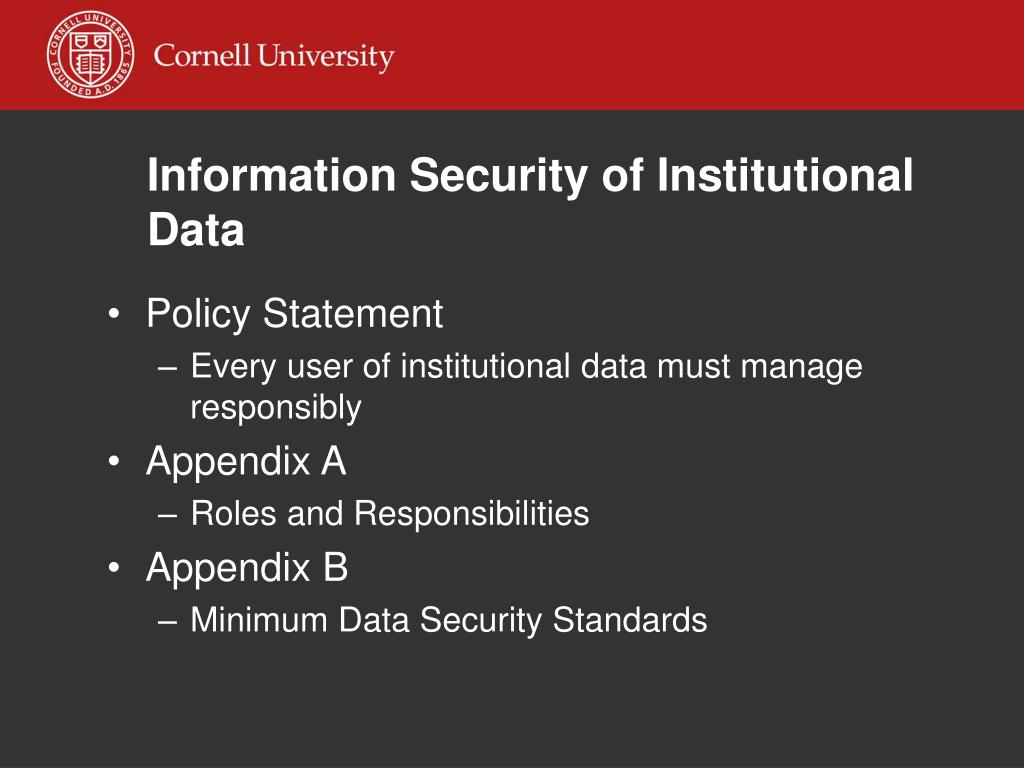
Task: Click the word 'Data' in the title
Action: pyautogui.click(x=196, y=230)
